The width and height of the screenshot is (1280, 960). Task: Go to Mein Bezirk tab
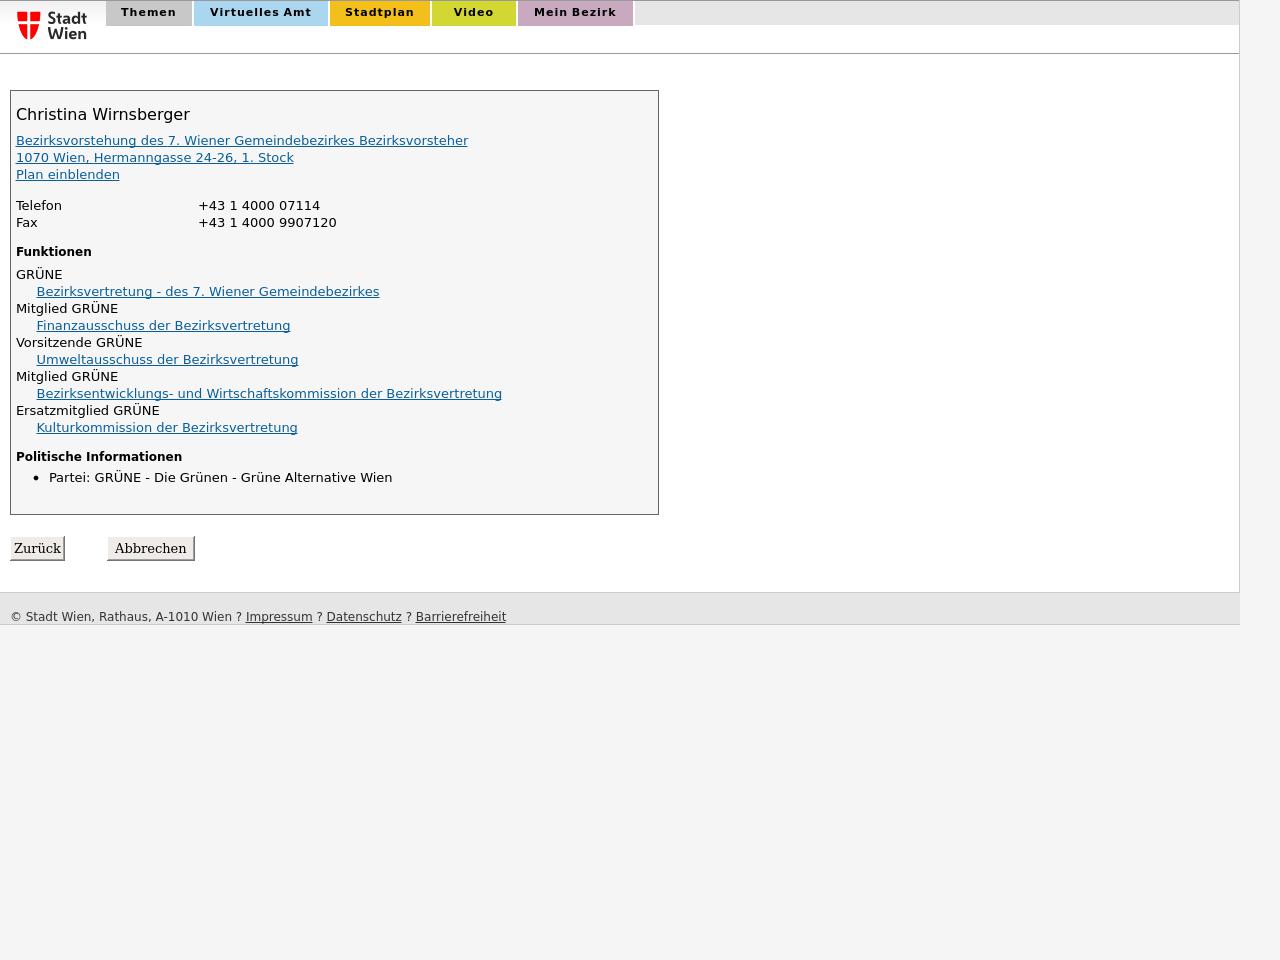click(575, 13)
